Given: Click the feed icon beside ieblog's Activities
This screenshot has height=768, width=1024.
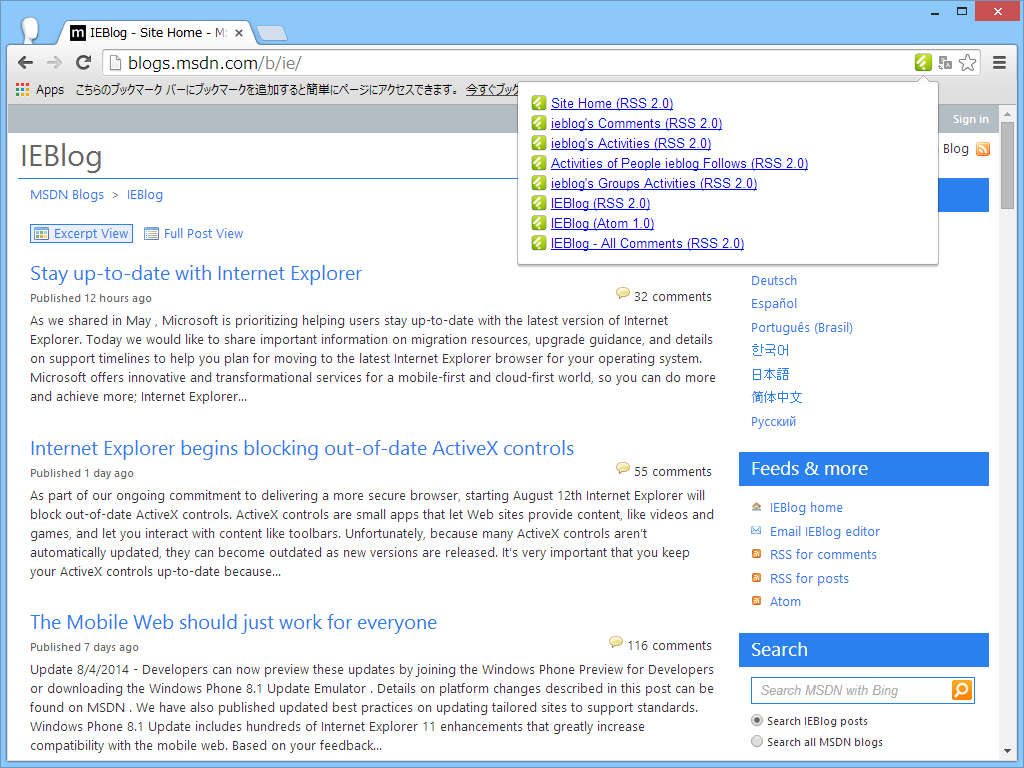Looking at the screenshot, I should 539,143.
